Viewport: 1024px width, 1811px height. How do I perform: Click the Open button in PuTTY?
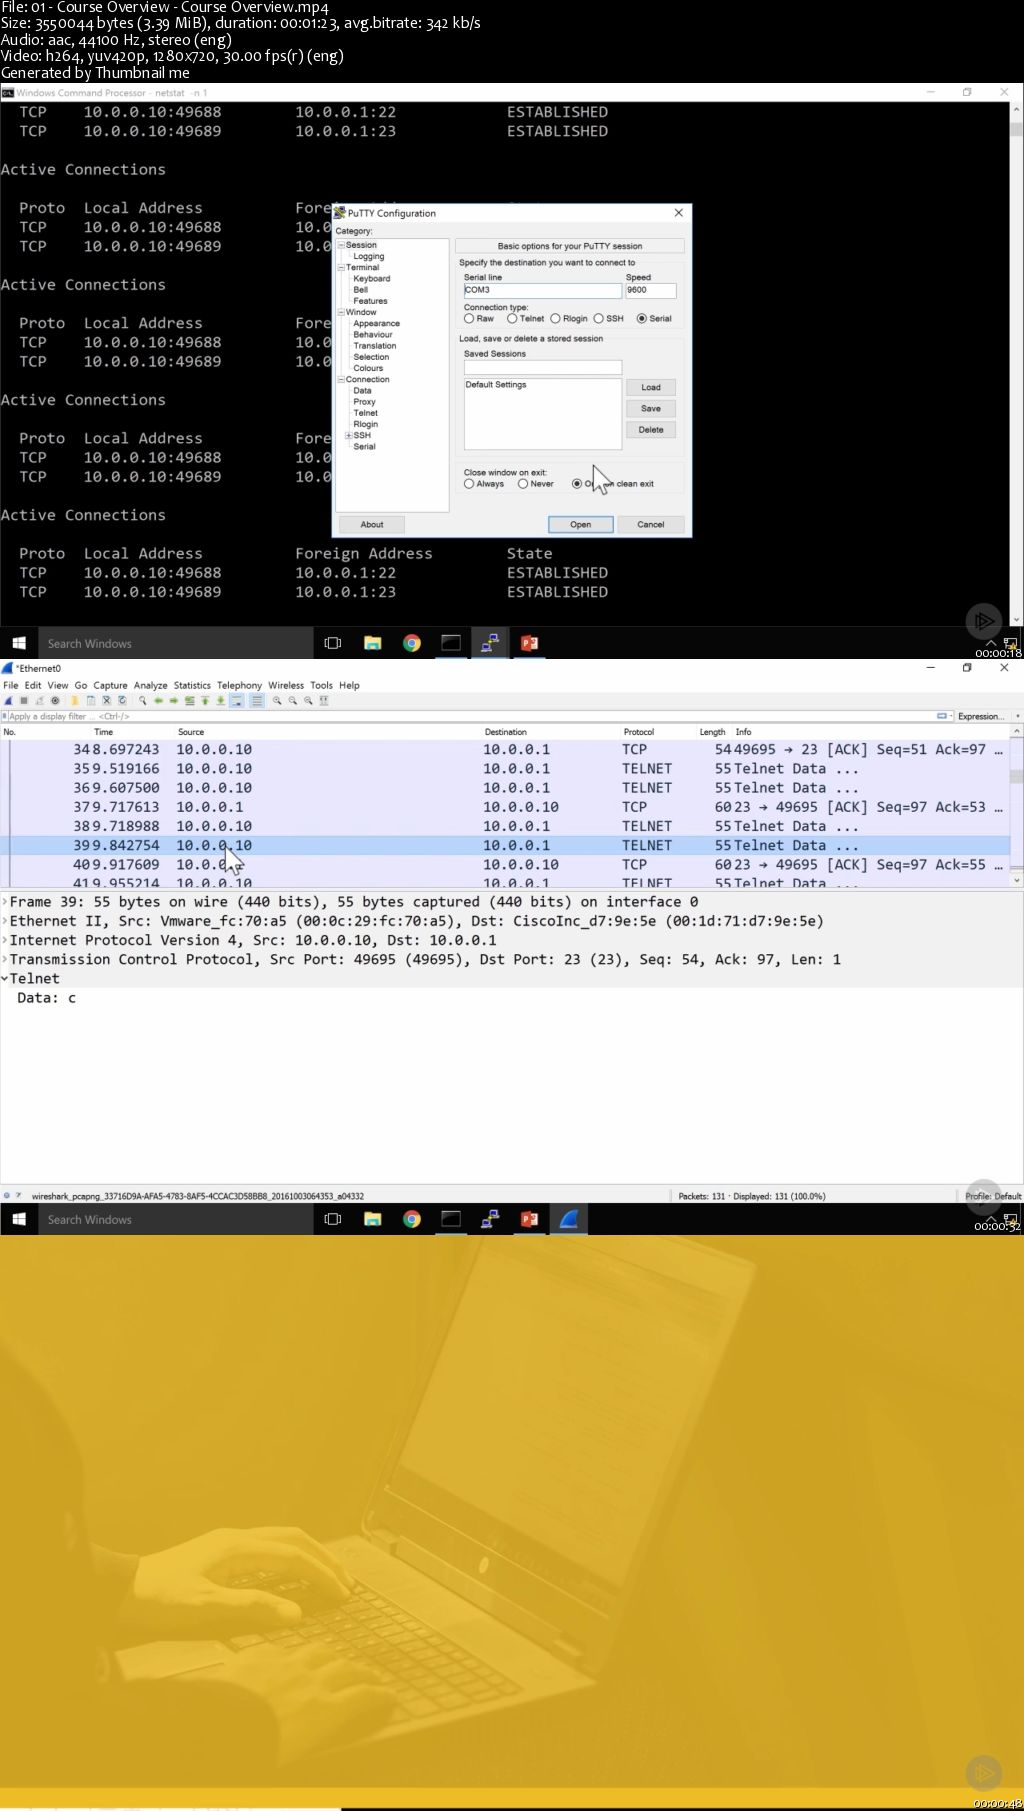[581, 524]
